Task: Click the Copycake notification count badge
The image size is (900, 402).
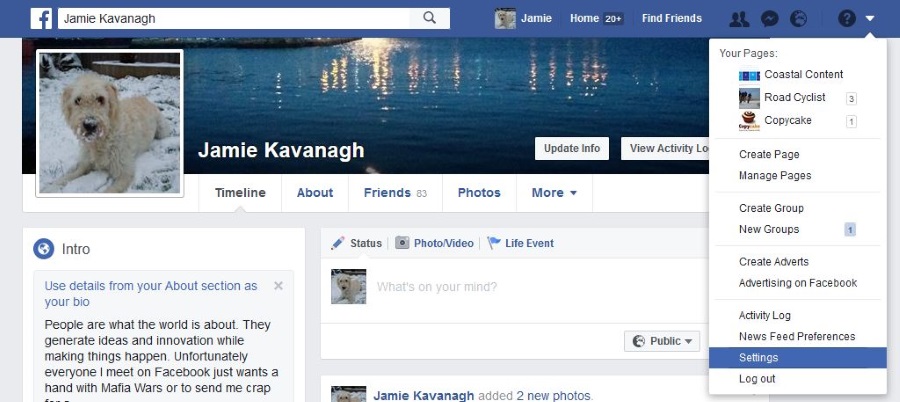Action: (851, 122)
